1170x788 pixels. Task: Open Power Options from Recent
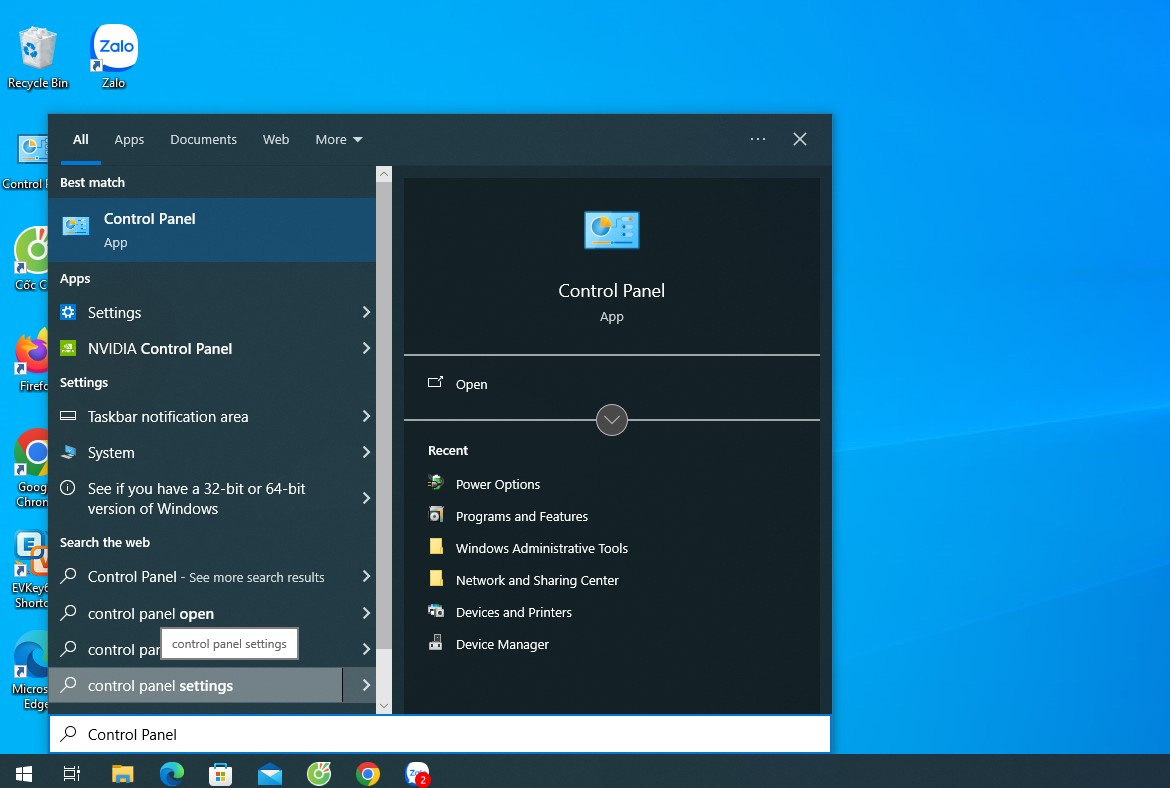click(x=498, y=484)
